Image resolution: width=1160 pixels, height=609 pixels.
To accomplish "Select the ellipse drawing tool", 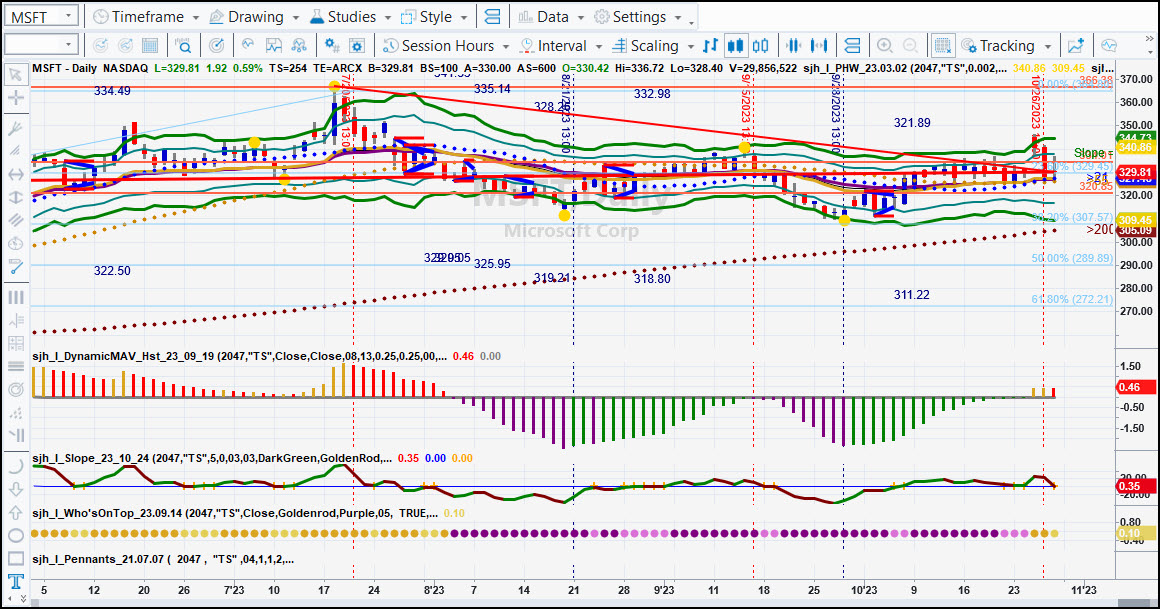I will [15, 535].
